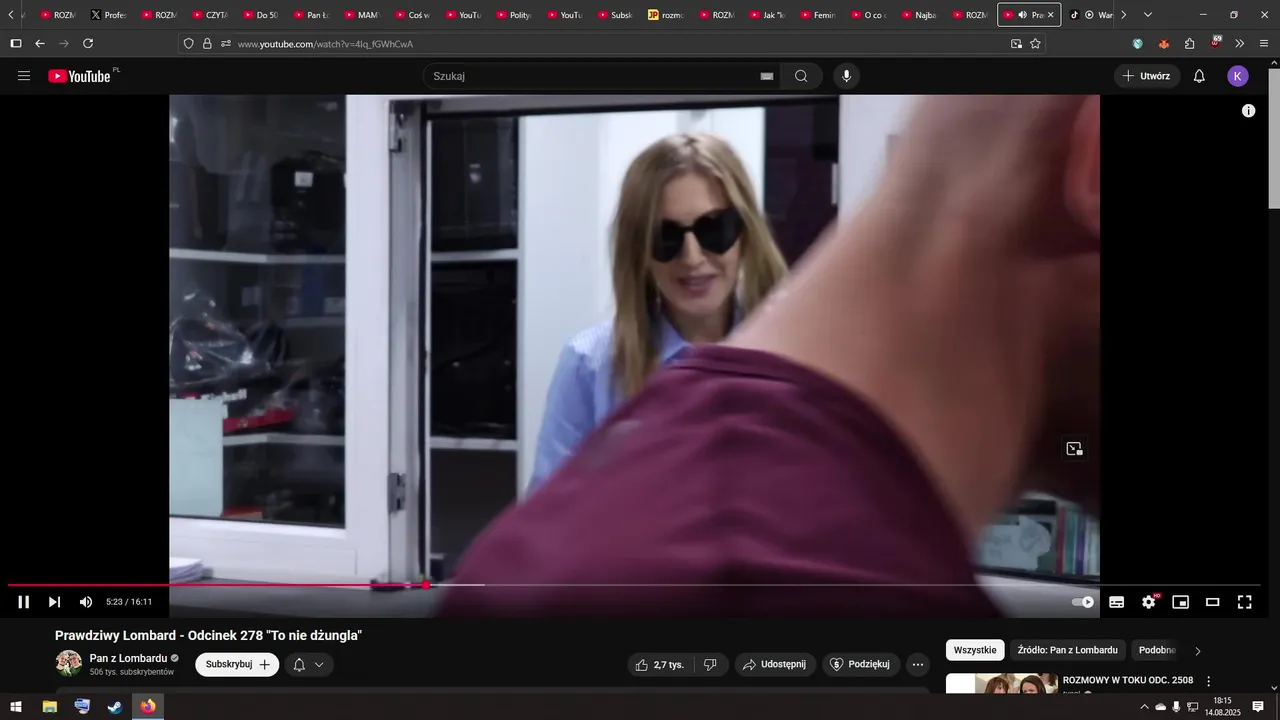Open the Firefox application menu
The width and height of the screenshot is (1280, 720).
(1264, 44)
